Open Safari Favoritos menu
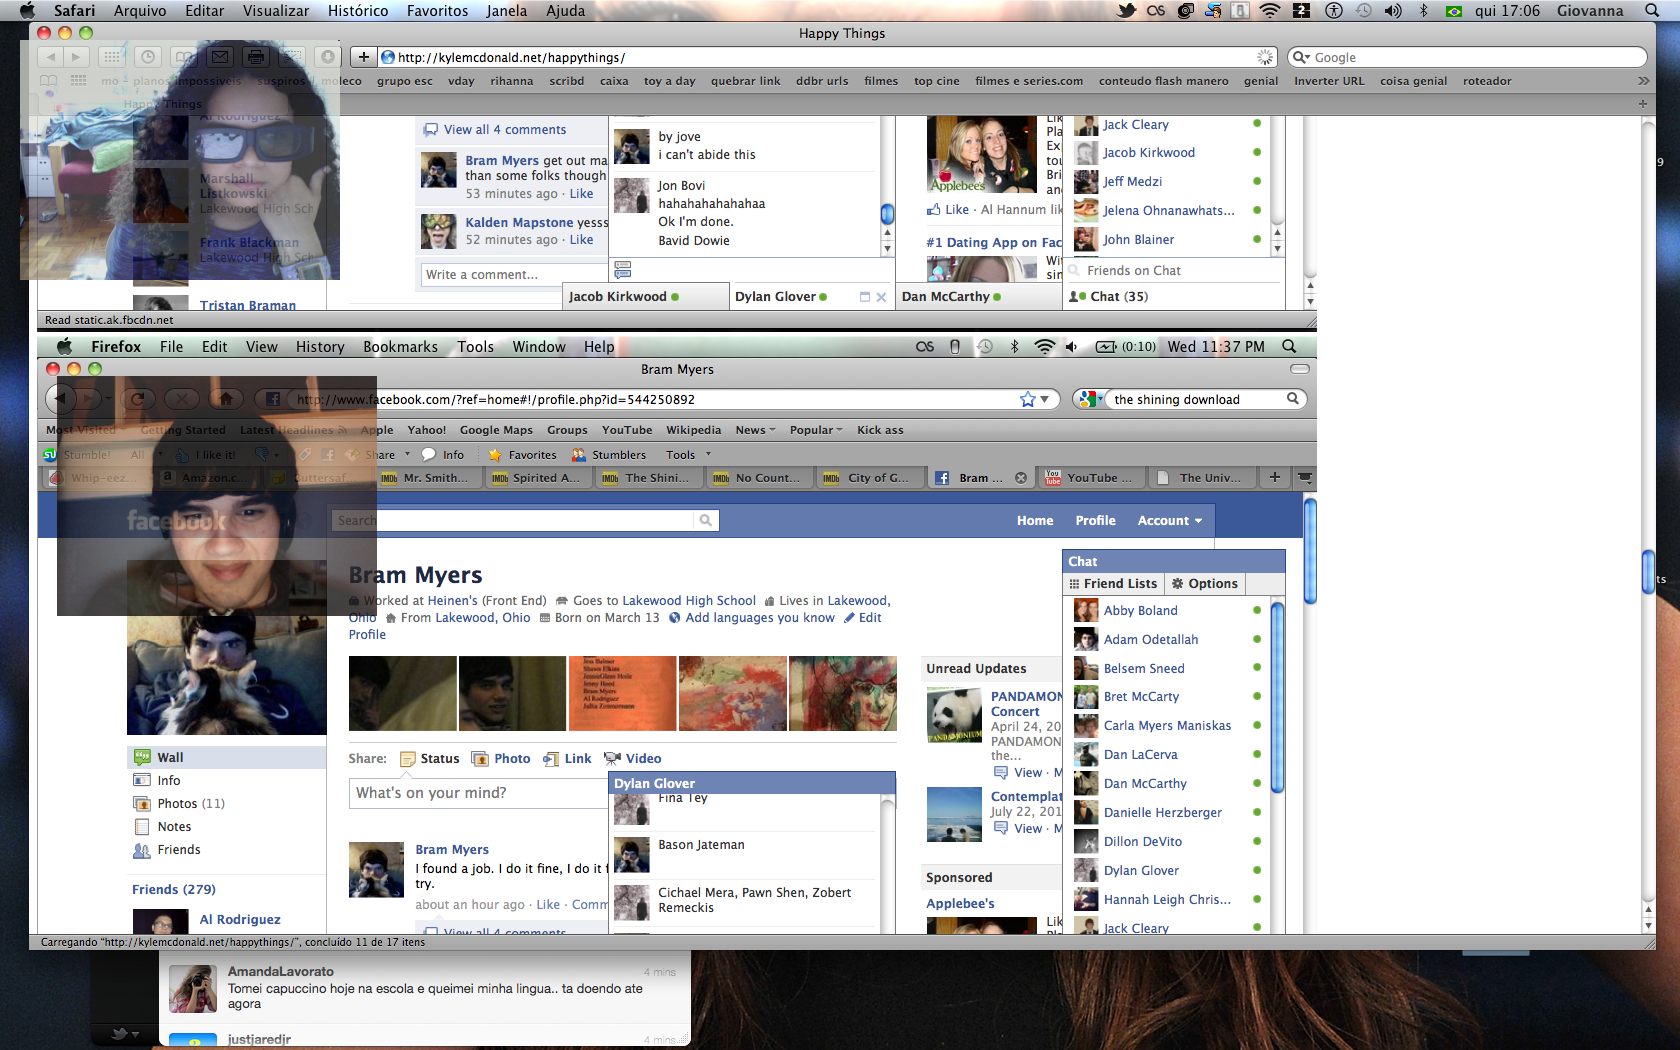This screenshot has width=1680, height=1050. [x=437, y=11]
